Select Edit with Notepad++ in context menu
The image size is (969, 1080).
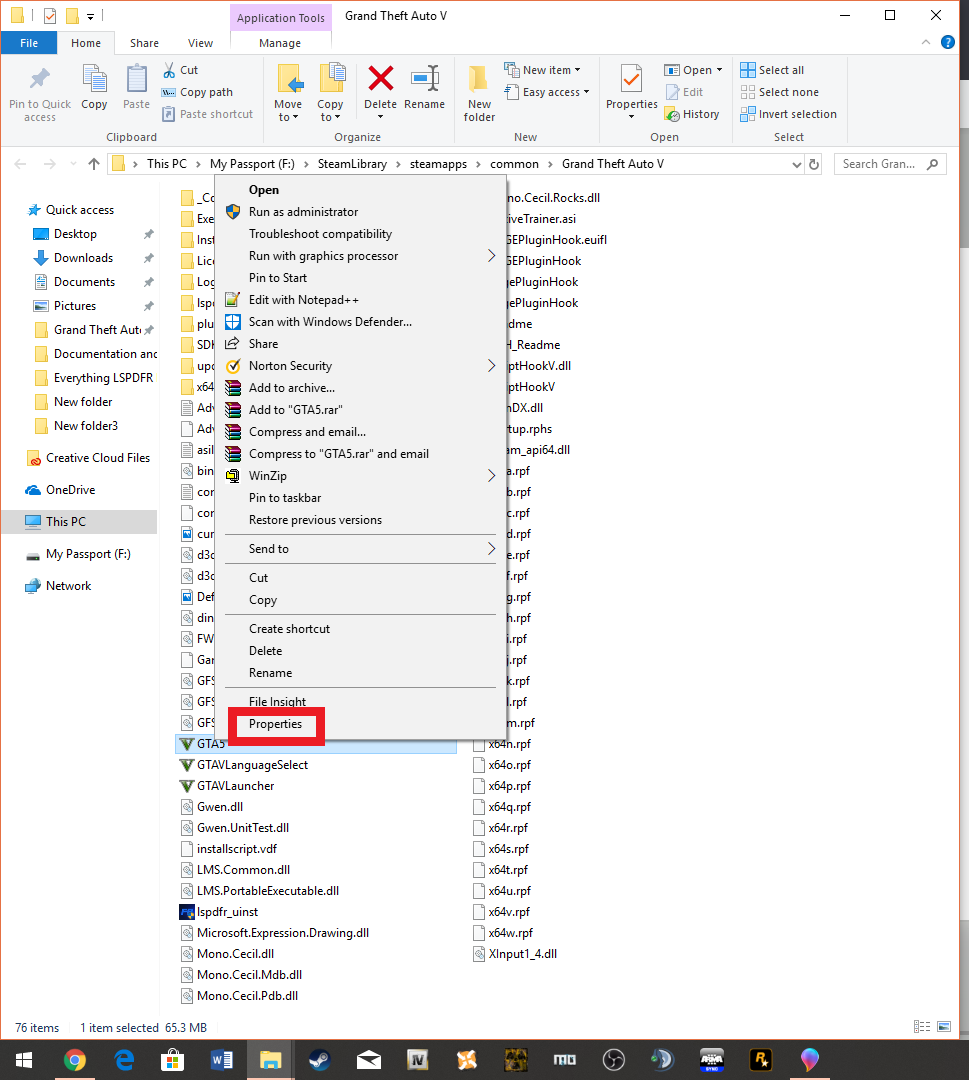point(362,300)
